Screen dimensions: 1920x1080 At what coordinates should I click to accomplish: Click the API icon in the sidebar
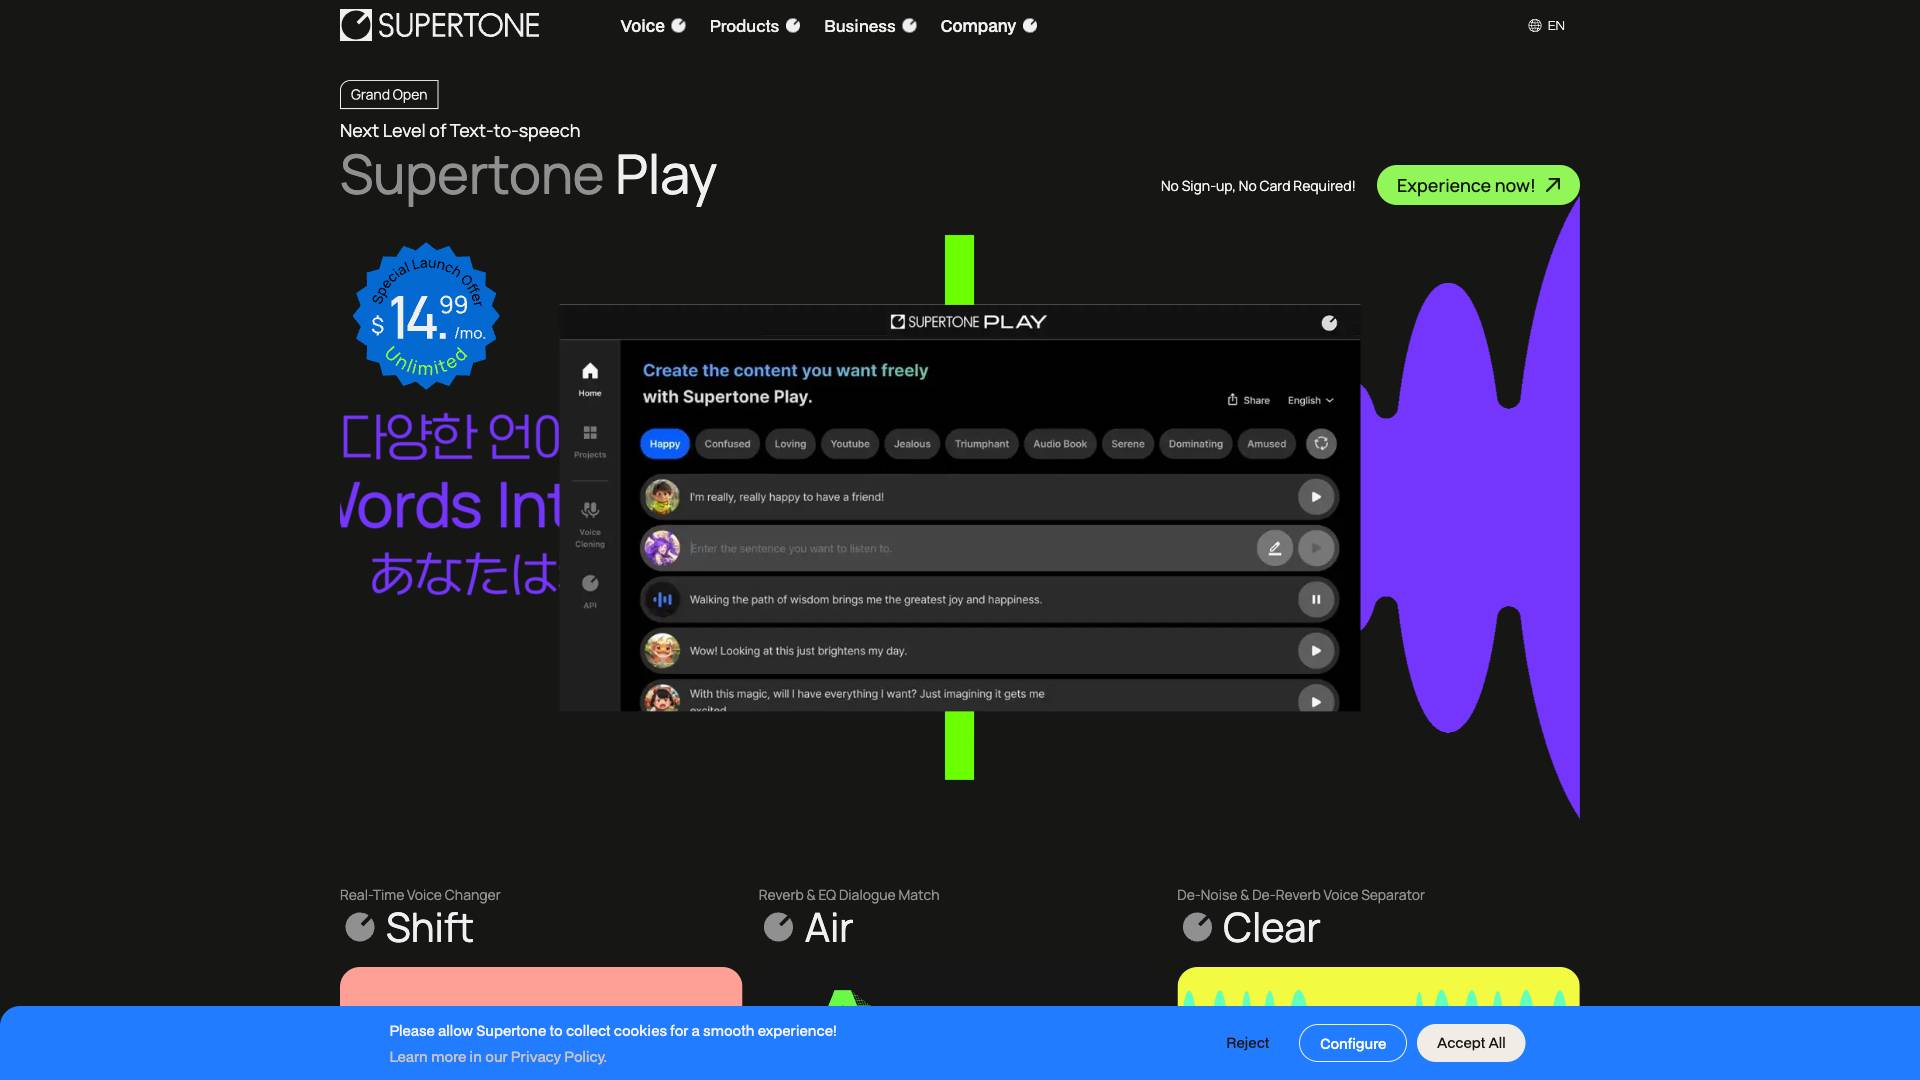click(590, 584)
